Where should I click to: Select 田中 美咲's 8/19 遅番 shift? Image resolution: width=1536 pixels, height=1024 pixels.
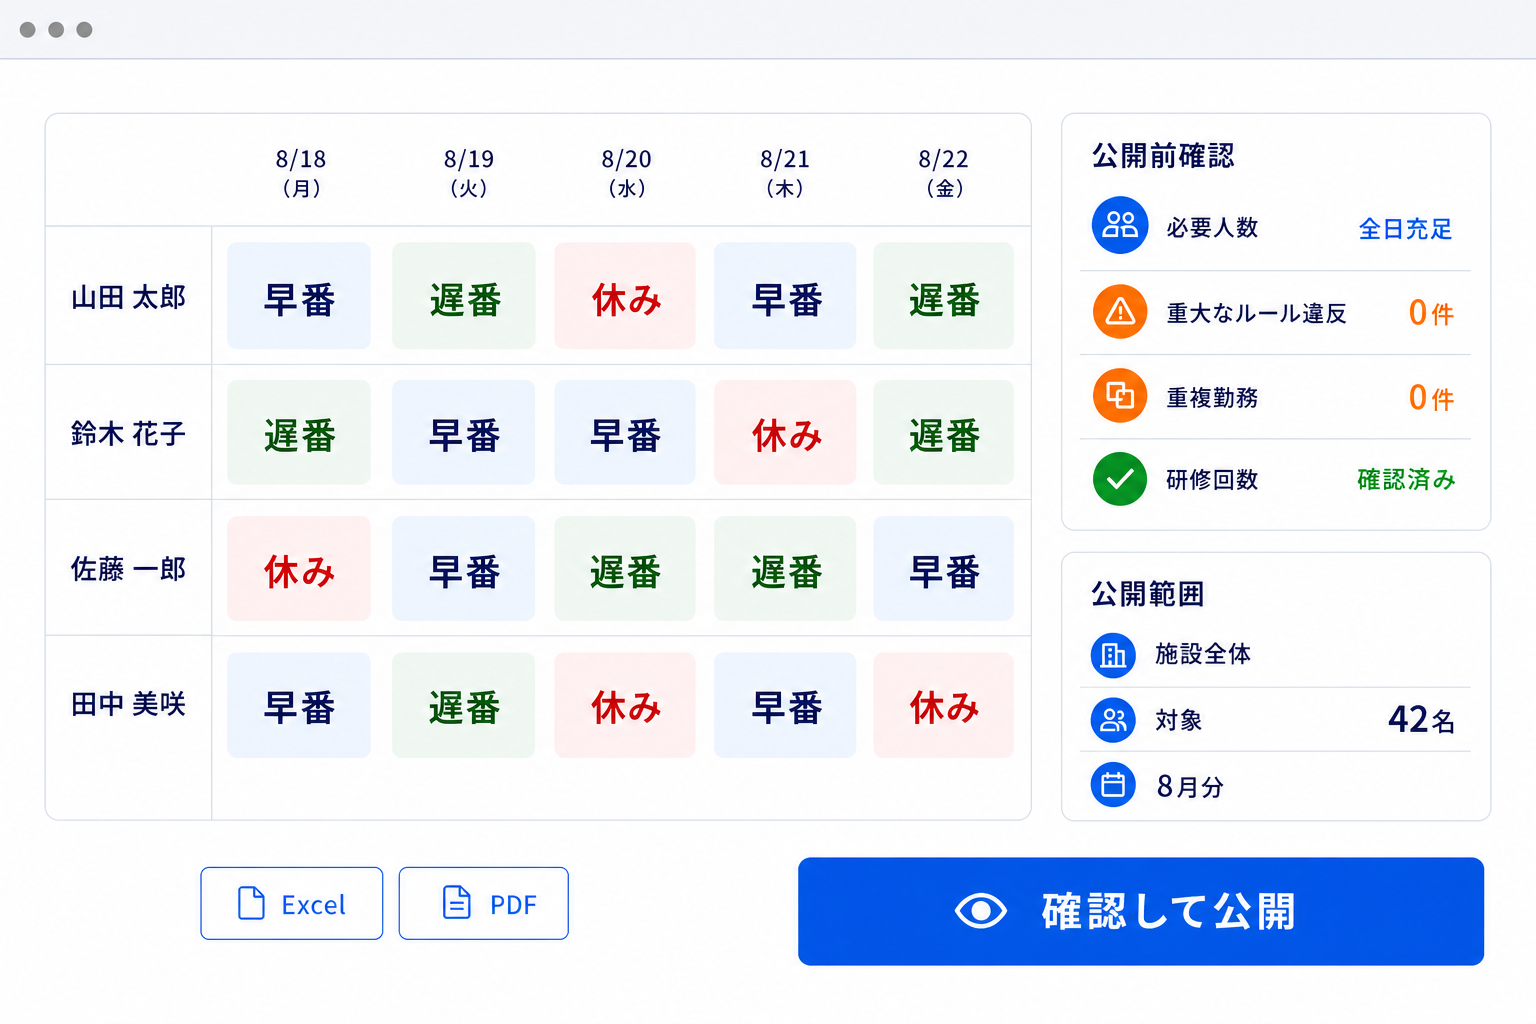pos(464,705)
